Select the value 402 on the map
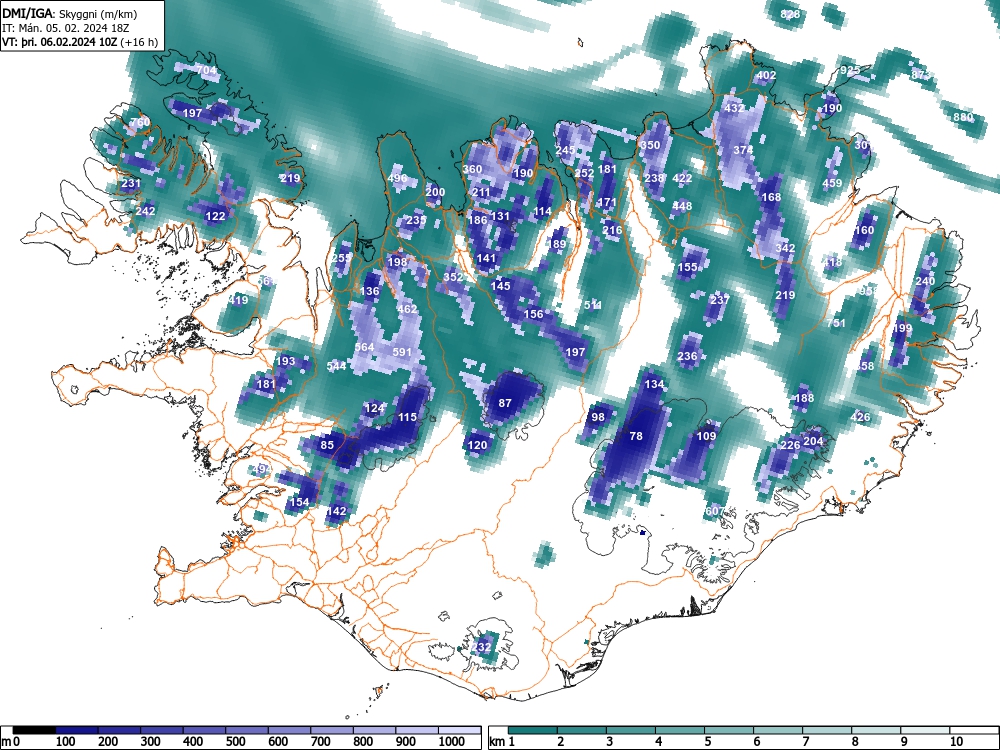 click(x=766, y=75)
